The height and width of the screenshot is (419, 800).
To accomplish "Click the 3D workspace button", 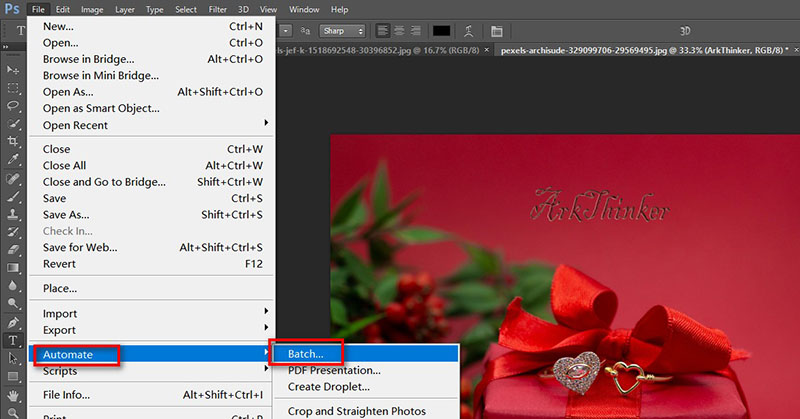I will click(685, 31).
